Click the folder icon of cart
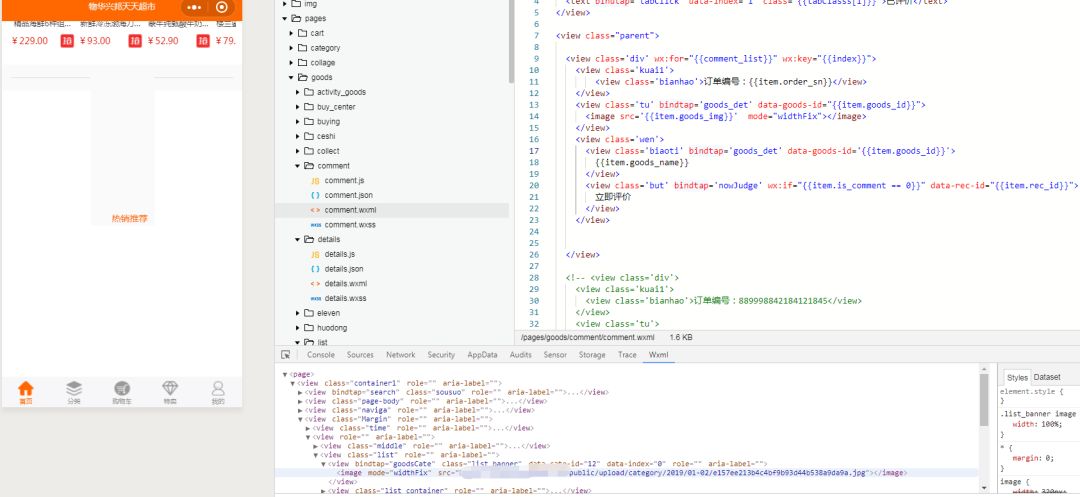This screenshot has width=1080, height=497. coord(302,33)
